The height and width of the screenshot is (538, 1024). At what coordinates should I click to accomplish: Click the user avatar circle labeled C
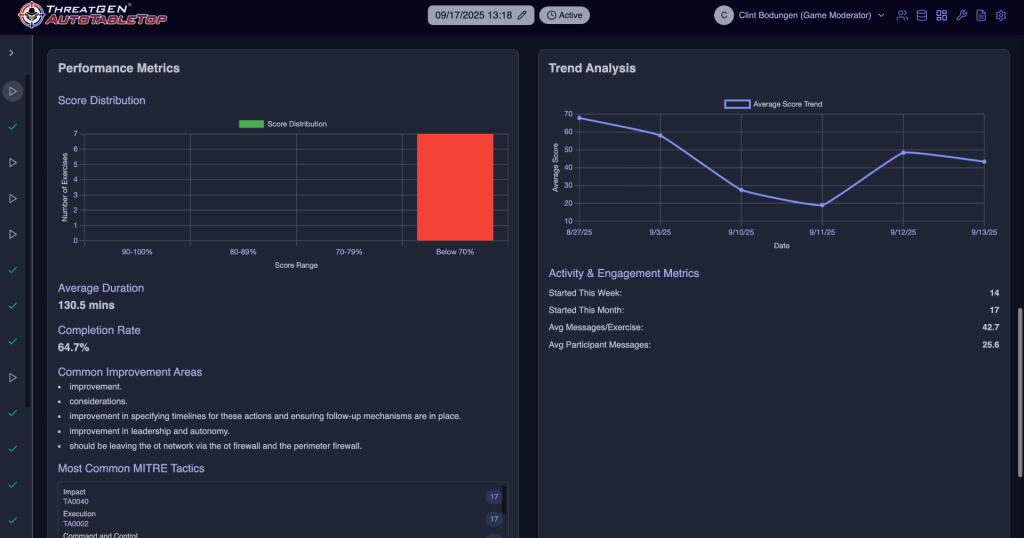click(x=724, y=15)
